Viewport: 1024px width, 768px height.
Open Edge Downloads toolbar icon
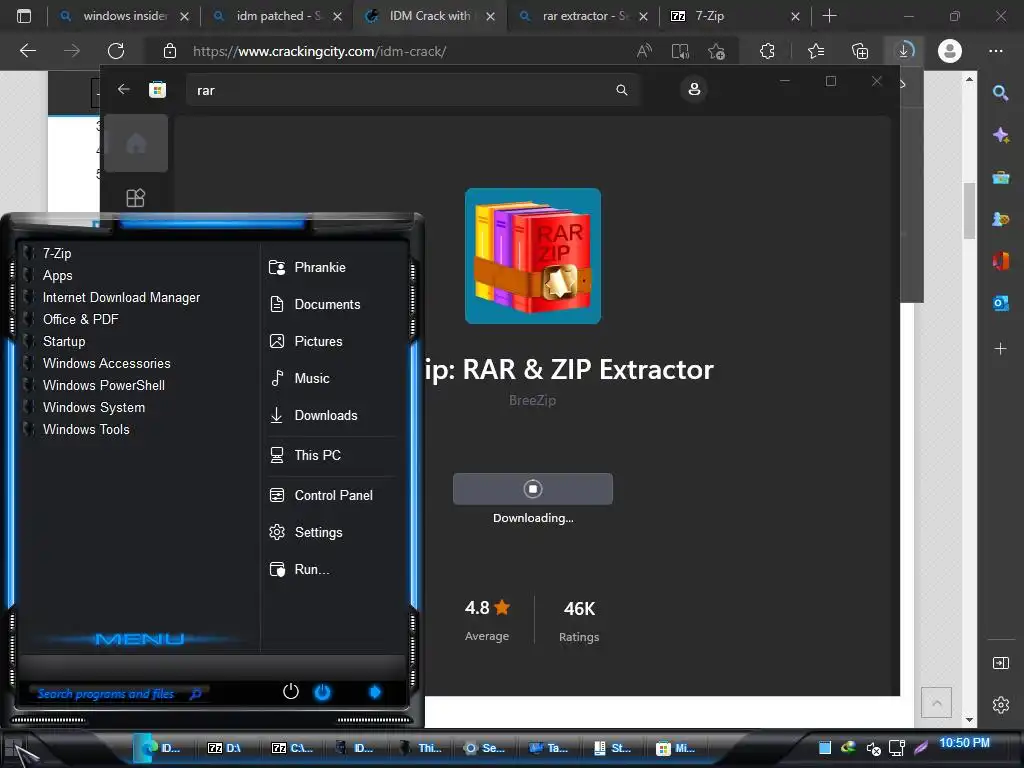click(x=904, y=50)
